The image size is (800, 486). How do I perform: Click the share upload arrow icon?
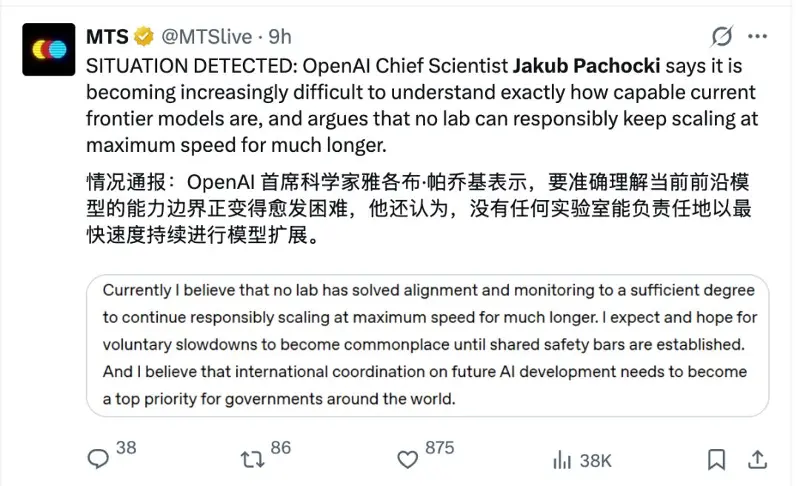click(x=758, y=459)
